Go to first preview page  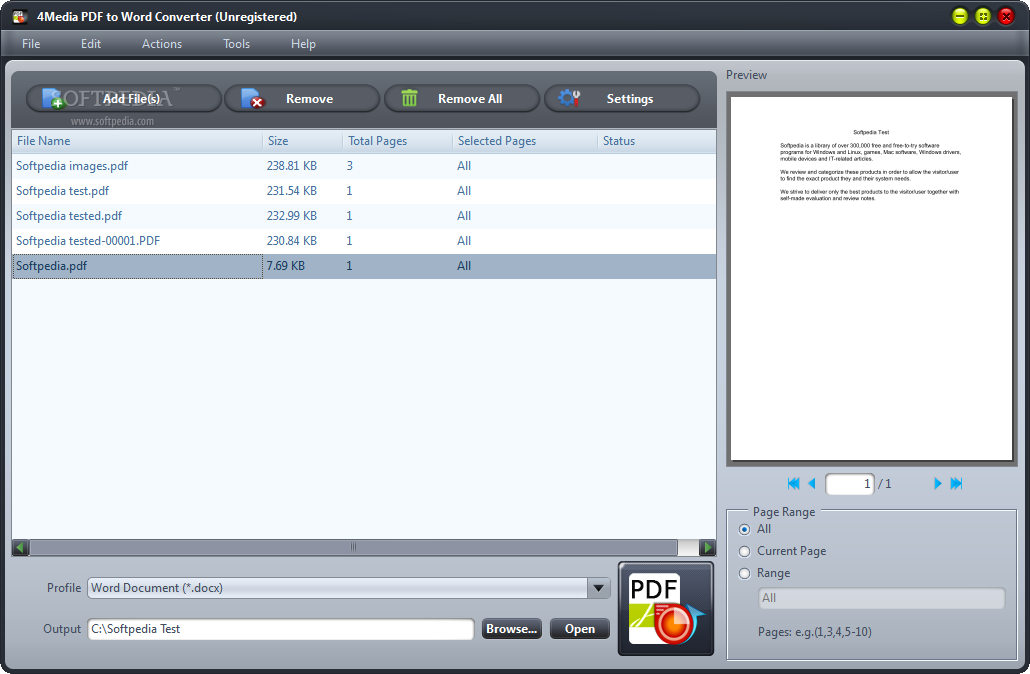(x=793, y=483)
